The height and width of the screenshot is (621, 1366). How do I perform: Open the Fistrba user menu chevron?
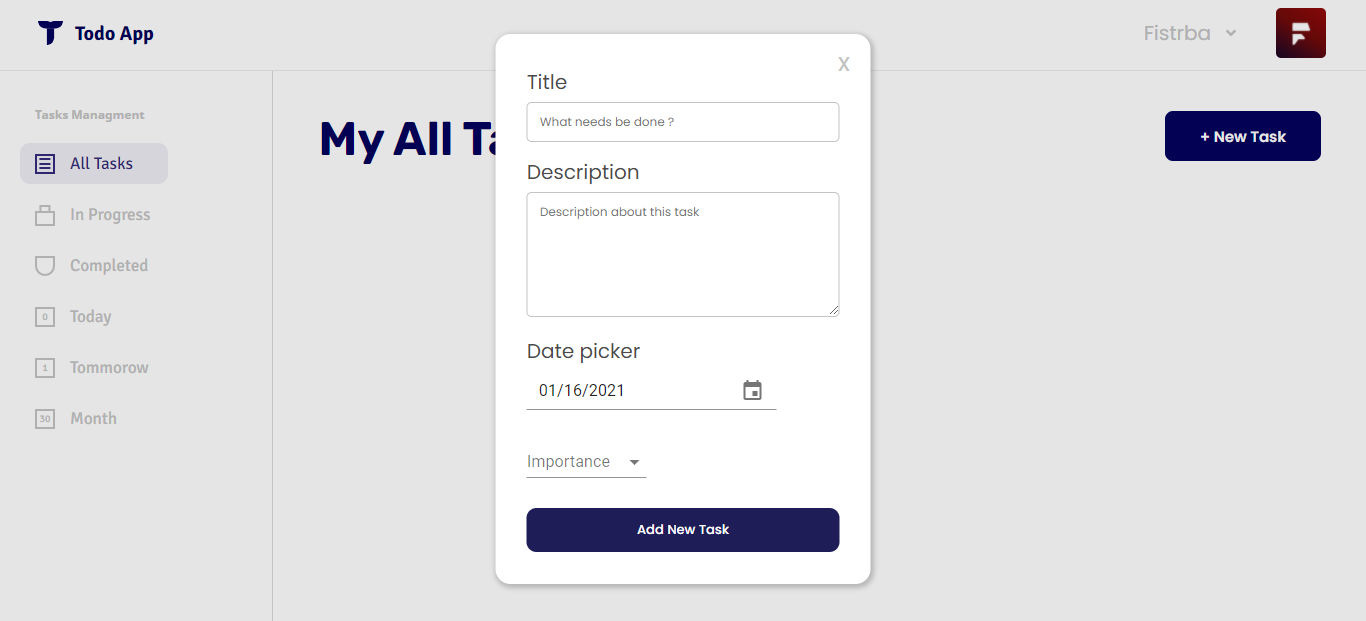click(x=1231, y=33)
